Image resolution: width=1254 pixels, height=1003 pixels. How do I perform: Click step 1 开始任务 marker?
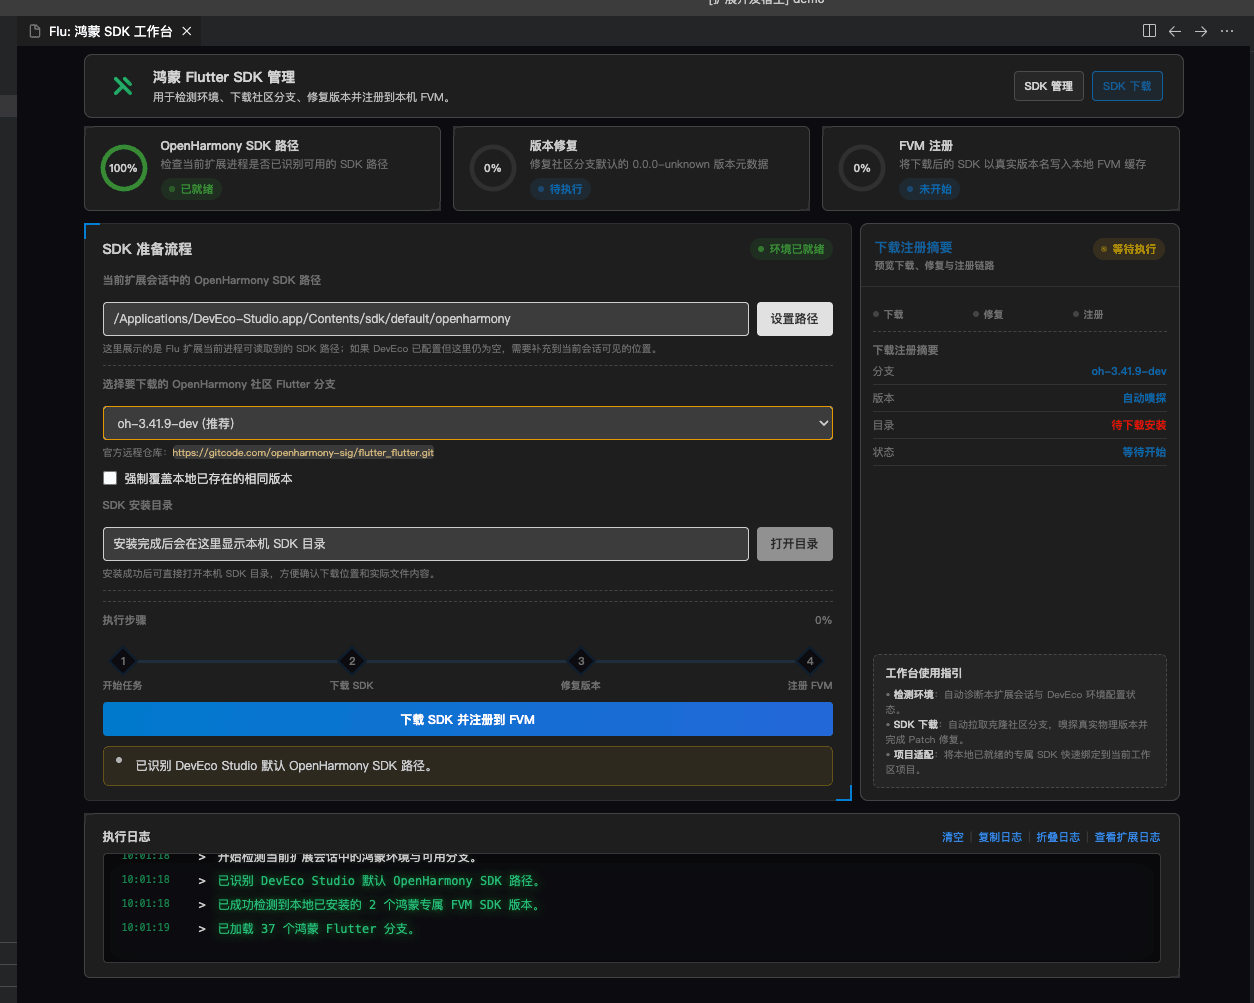(x=123, y=661)
